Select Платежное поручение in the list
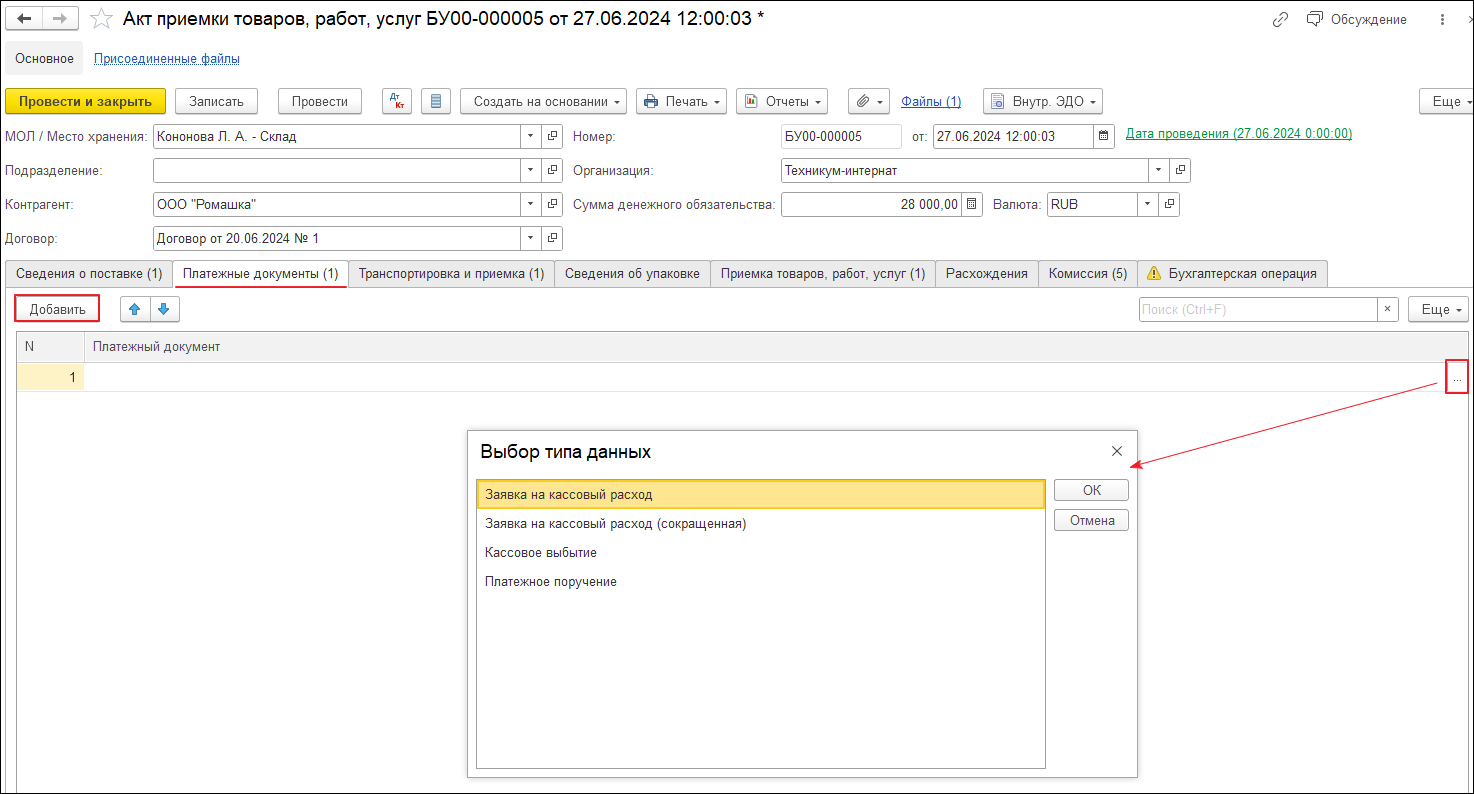 (761, 581)
